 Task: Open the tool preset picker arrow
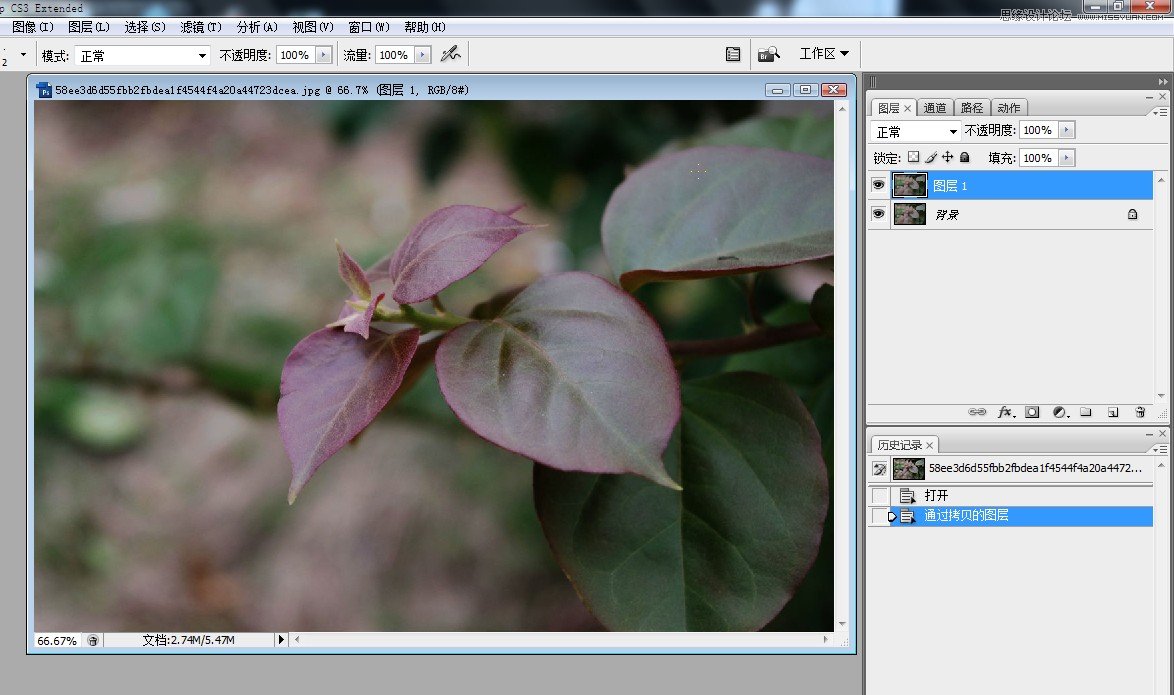point(23,55)
